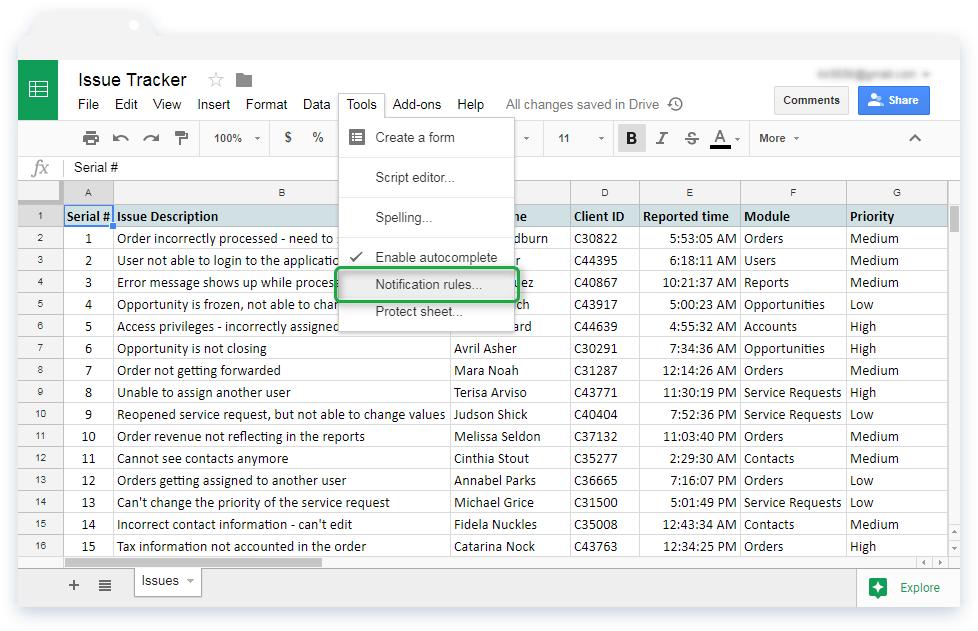Open the Add-ons menu
The height and width of the screenshot is (631, 978).
pos(417,104)
